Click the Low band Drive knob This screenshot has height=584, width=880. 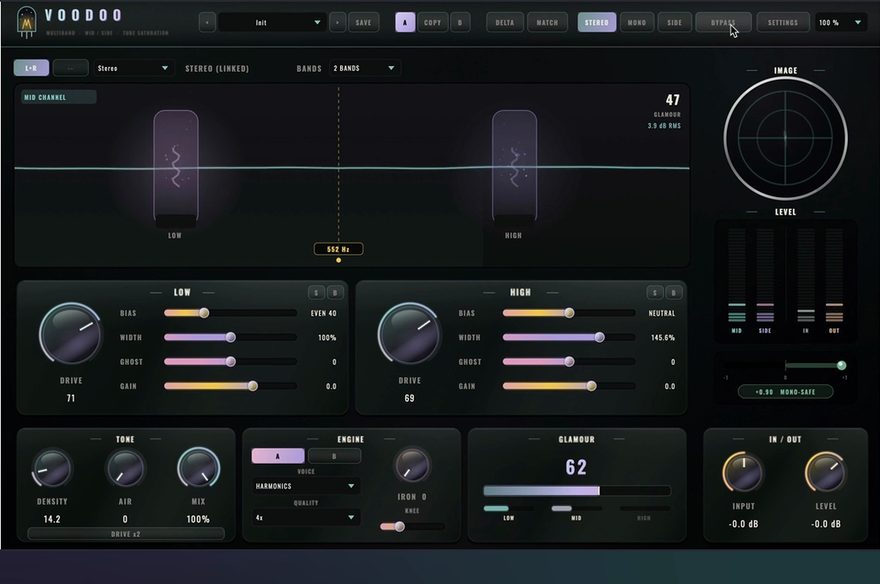[x=71, y=334]
